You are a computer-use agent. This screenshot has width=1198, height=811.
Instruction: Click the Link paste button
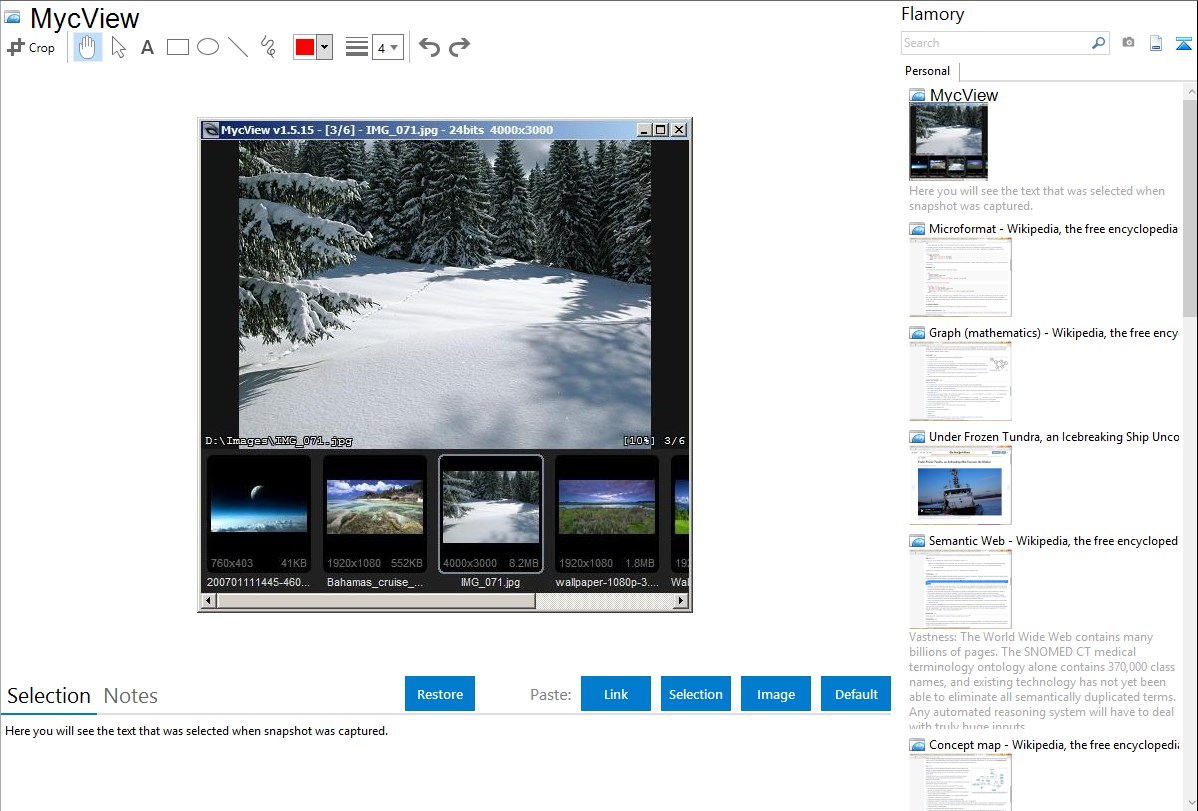[x=616, y=694]
